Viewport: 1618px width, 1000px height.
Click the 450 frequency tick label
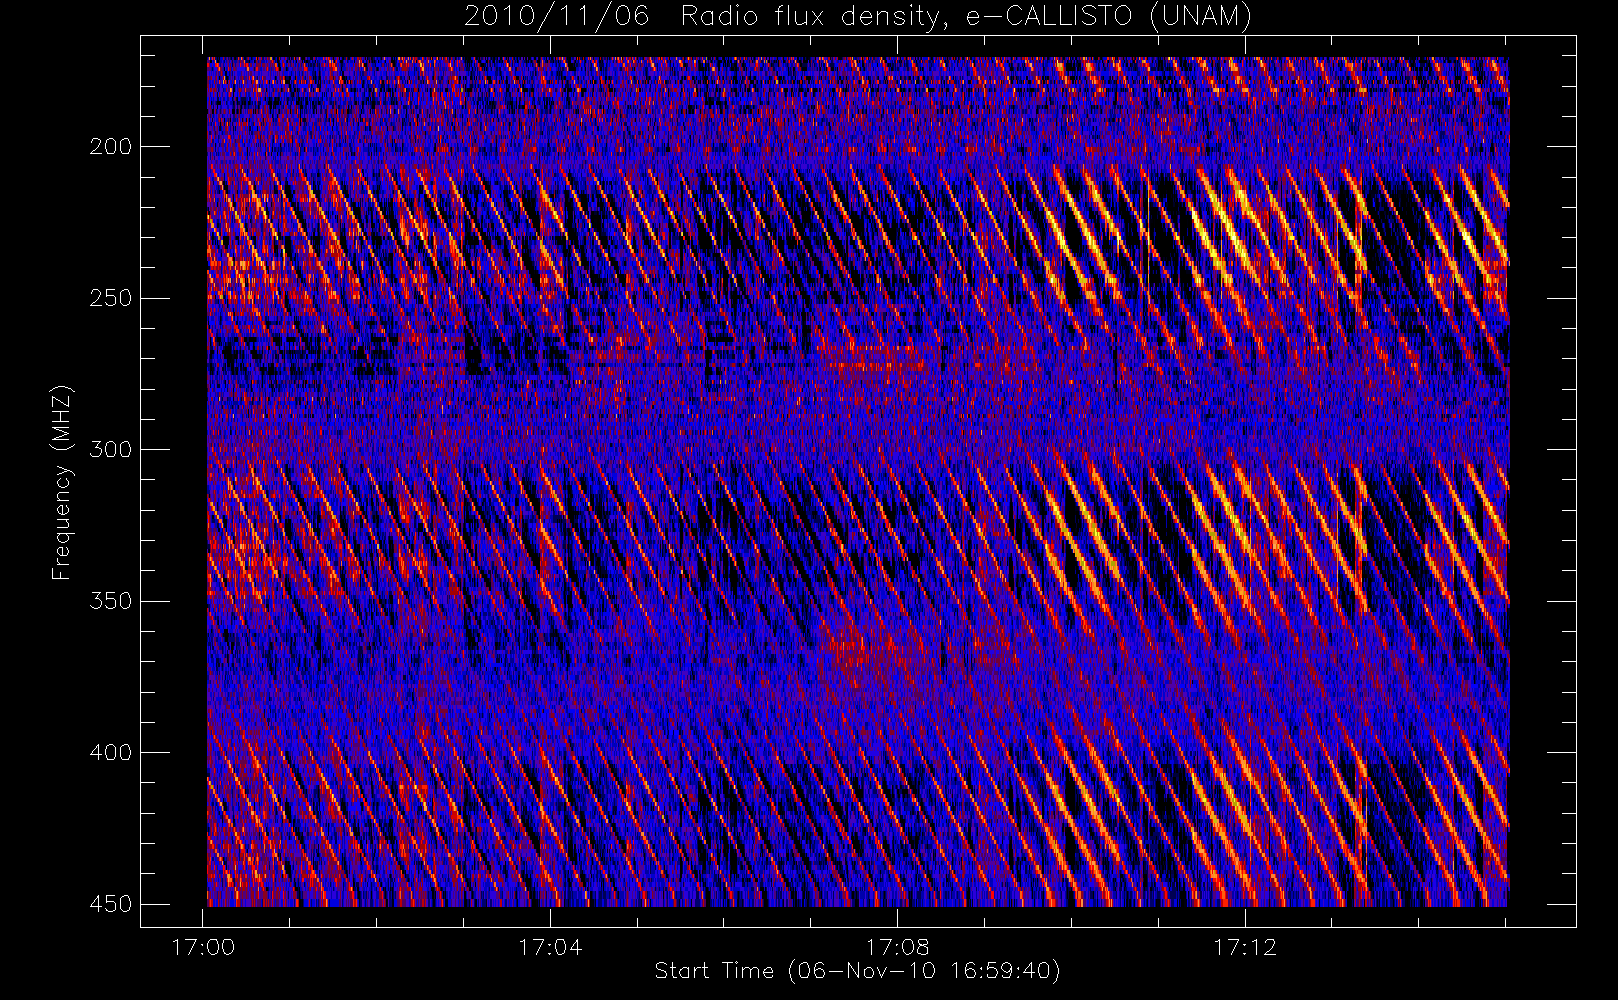[109, 904]
